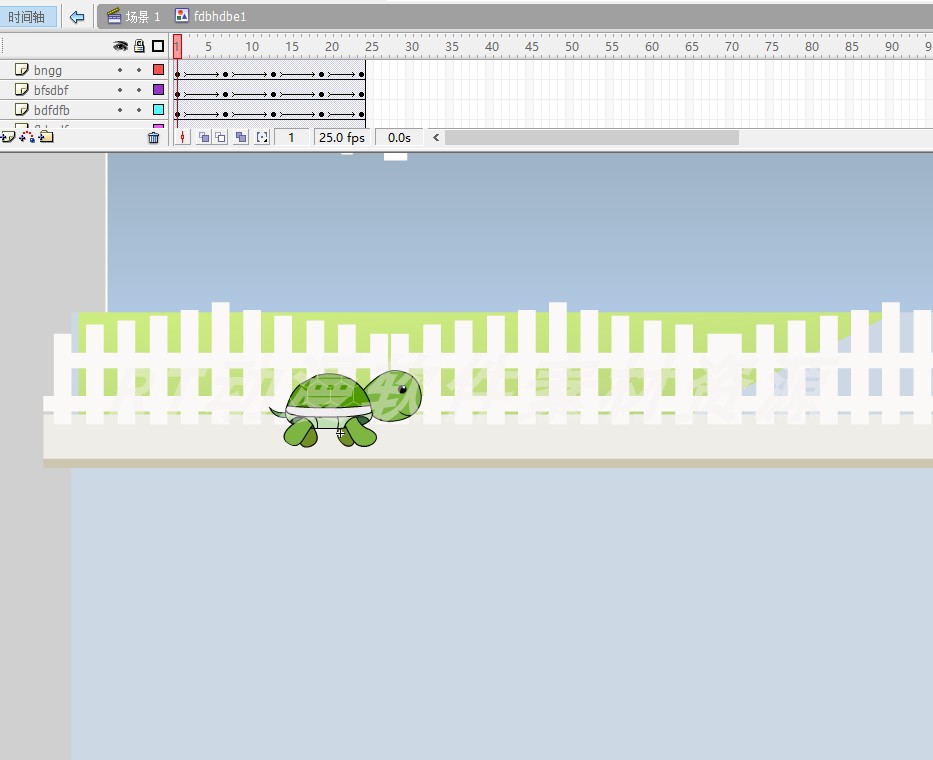This screenshot has width=933, height=760.
Task: Add a motion guide layer
Action: coord(27,137)
